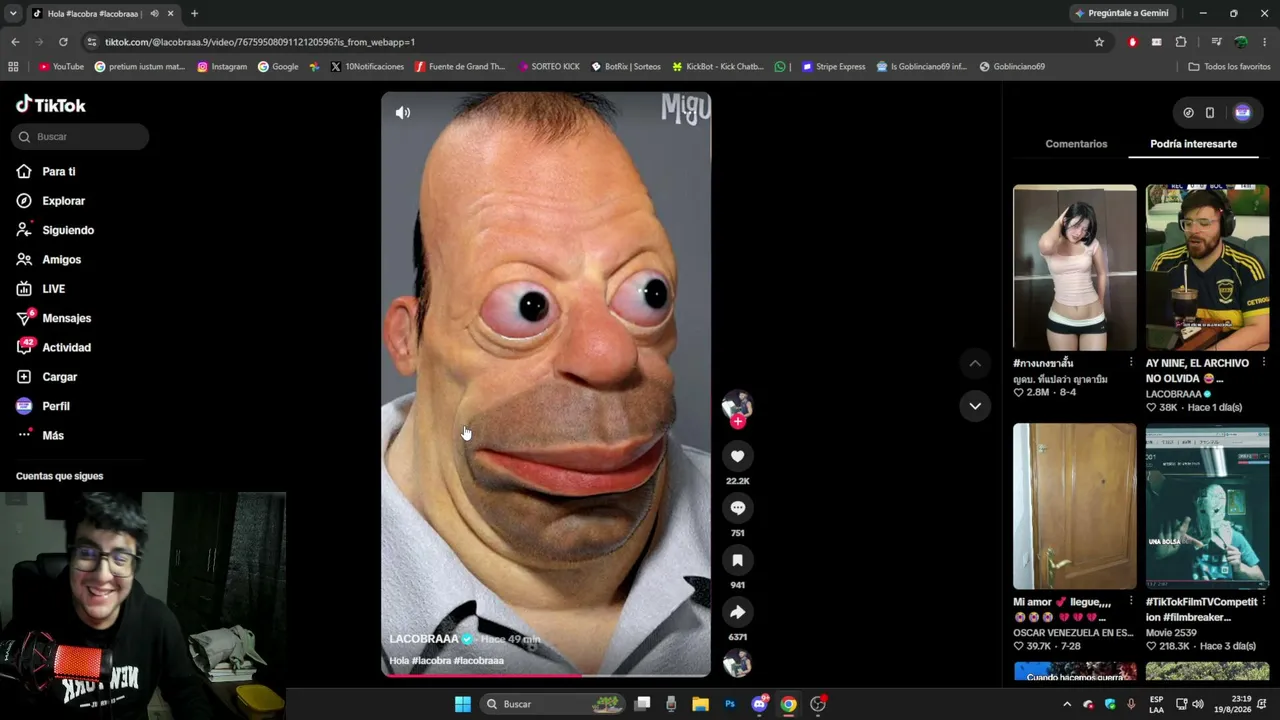1280x720 pixels.
Task: Select the Podría interesarte tab
Action: (1193, 144)
